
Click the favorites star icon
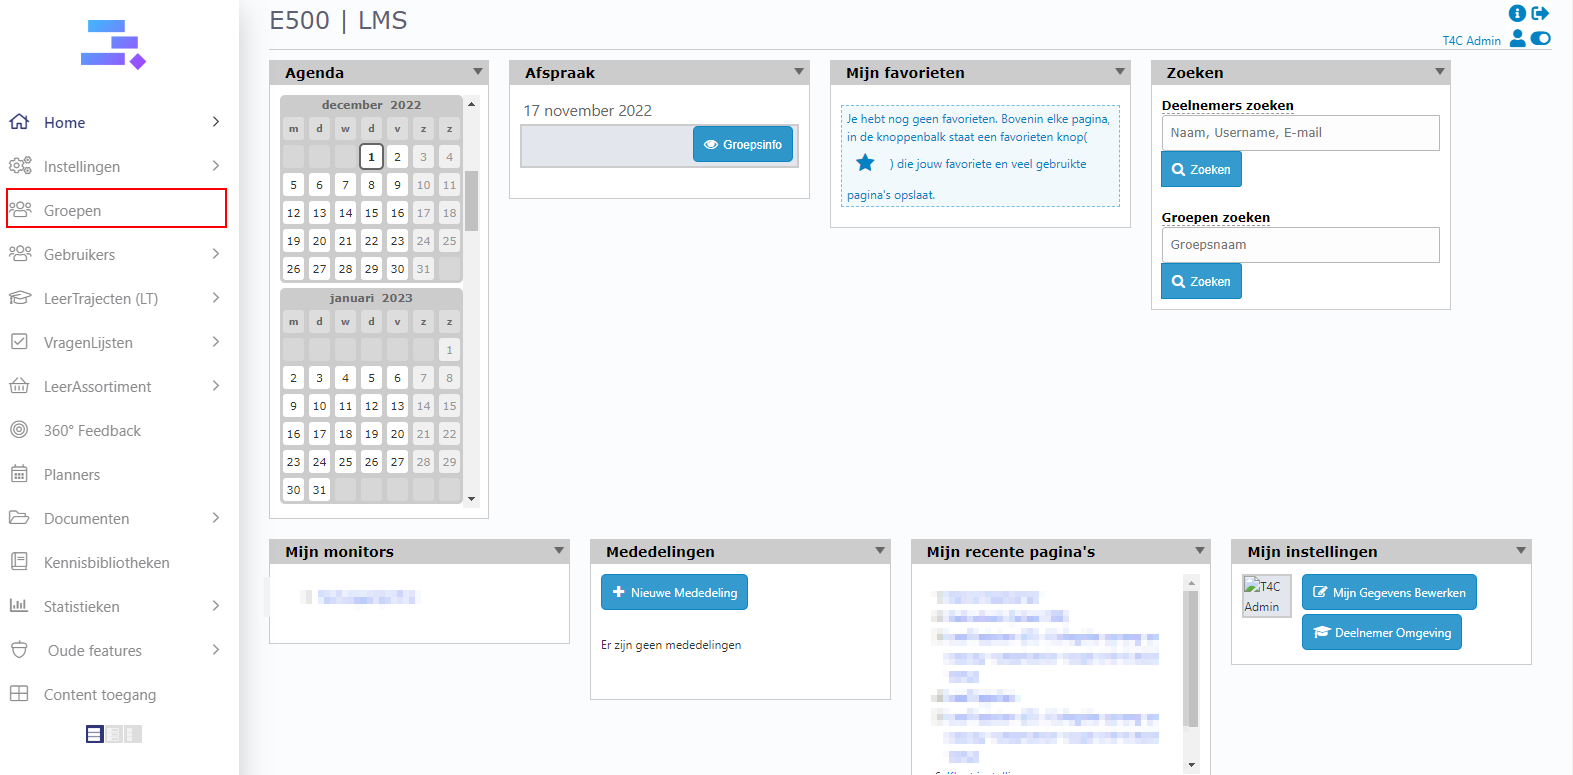coord(865,163)
